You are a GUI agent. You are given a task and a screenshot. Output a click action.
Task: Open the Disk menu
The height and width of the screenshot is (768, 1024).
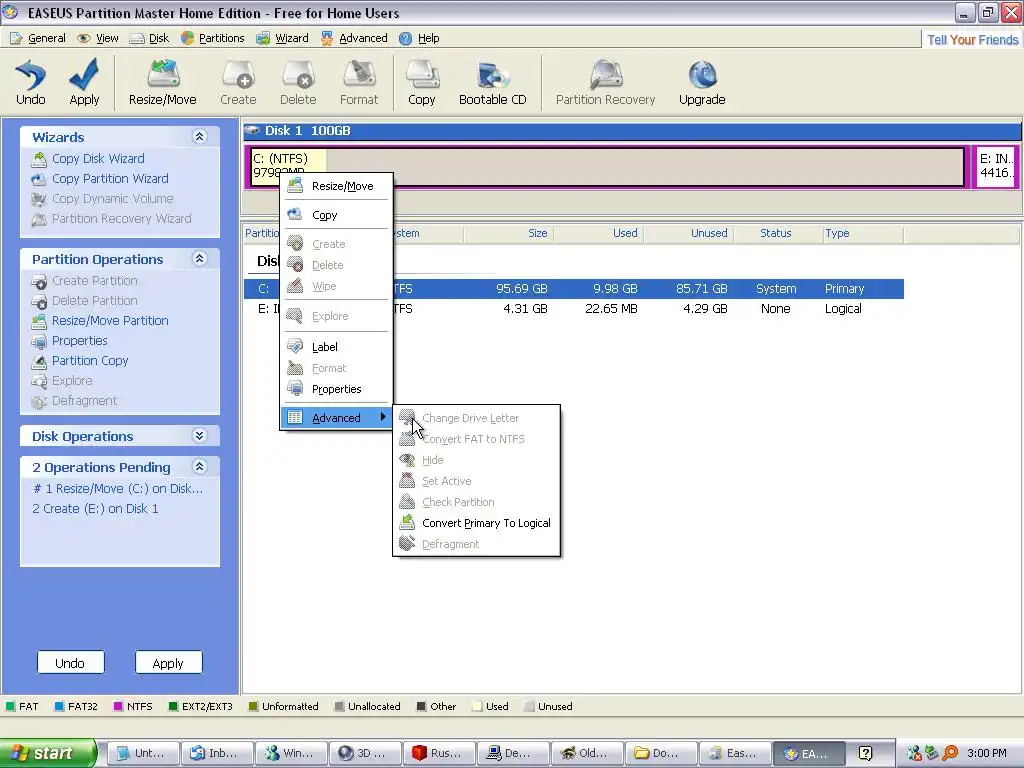(x=150, y=38)
